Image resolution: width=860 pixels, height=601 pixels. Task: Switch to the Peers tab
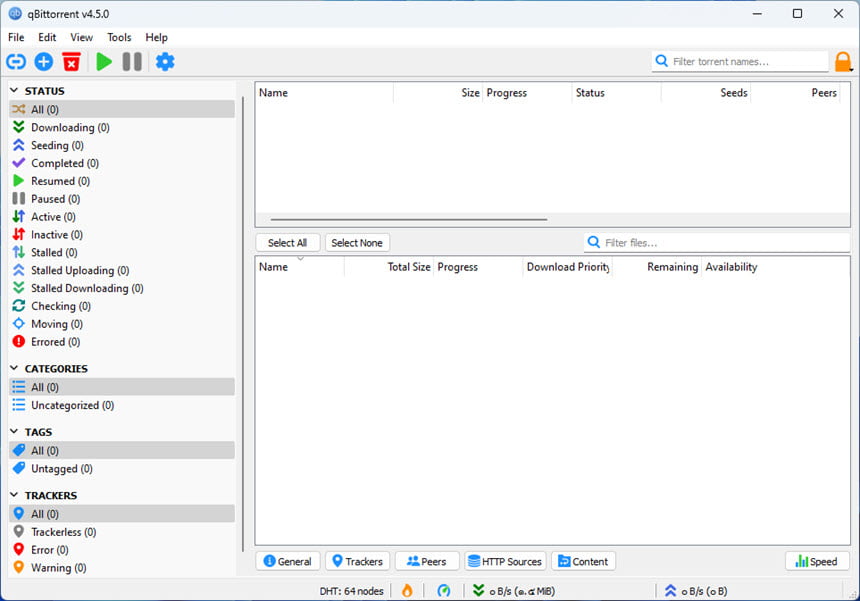click(x=427, y=561)
